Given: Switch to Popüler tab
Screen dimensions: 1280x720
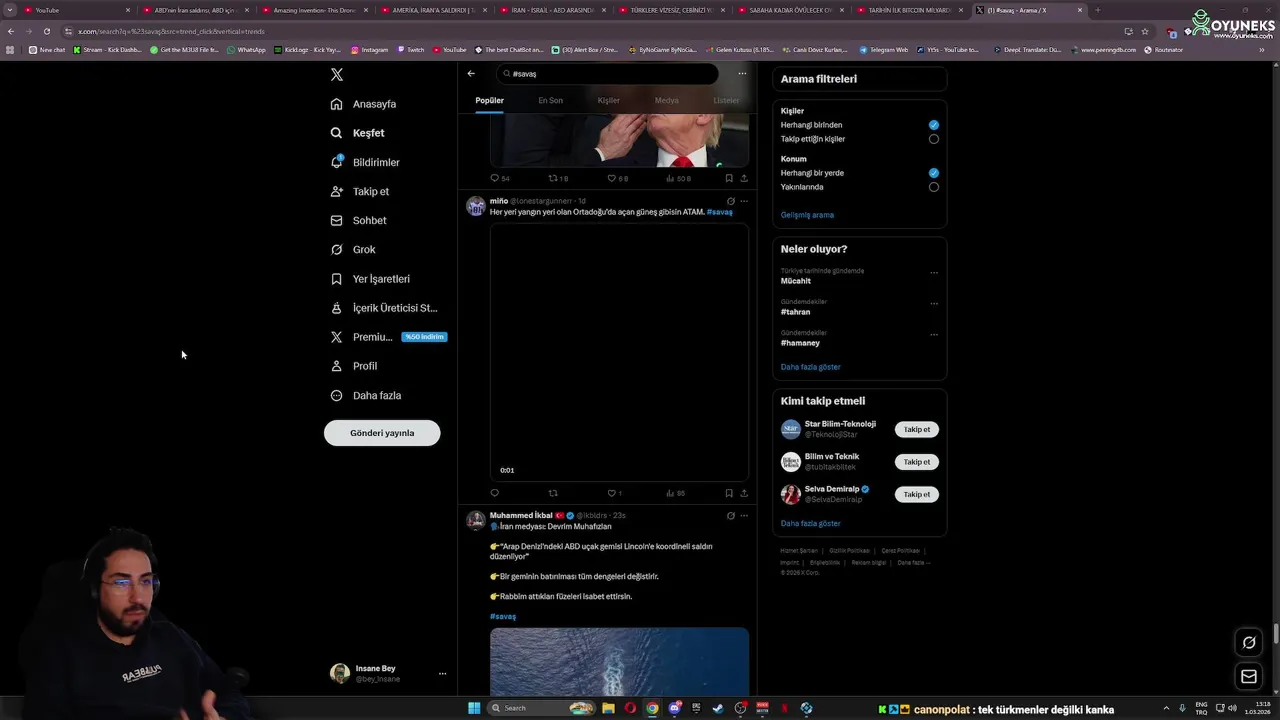Looking at the screenshot, I should click(489, 100).
